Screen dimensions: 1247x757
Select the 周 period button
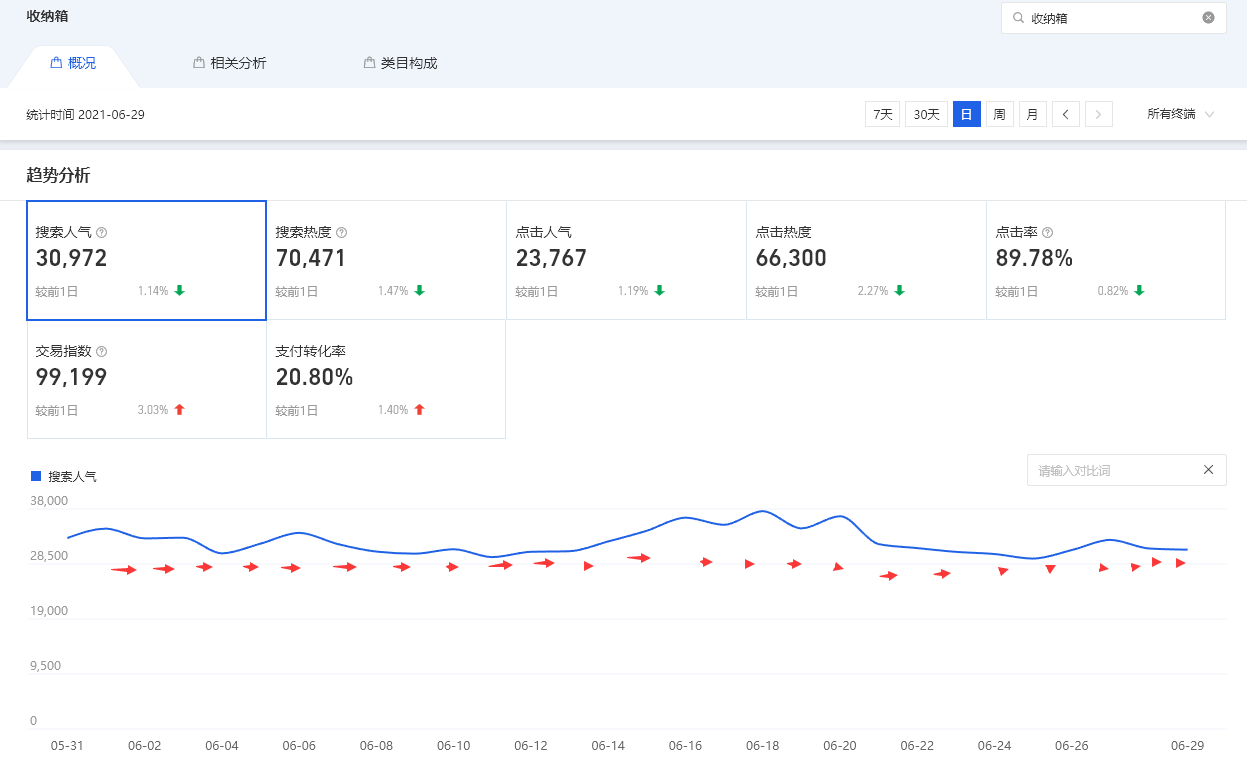pyautogui.click(x=999, y=114)
